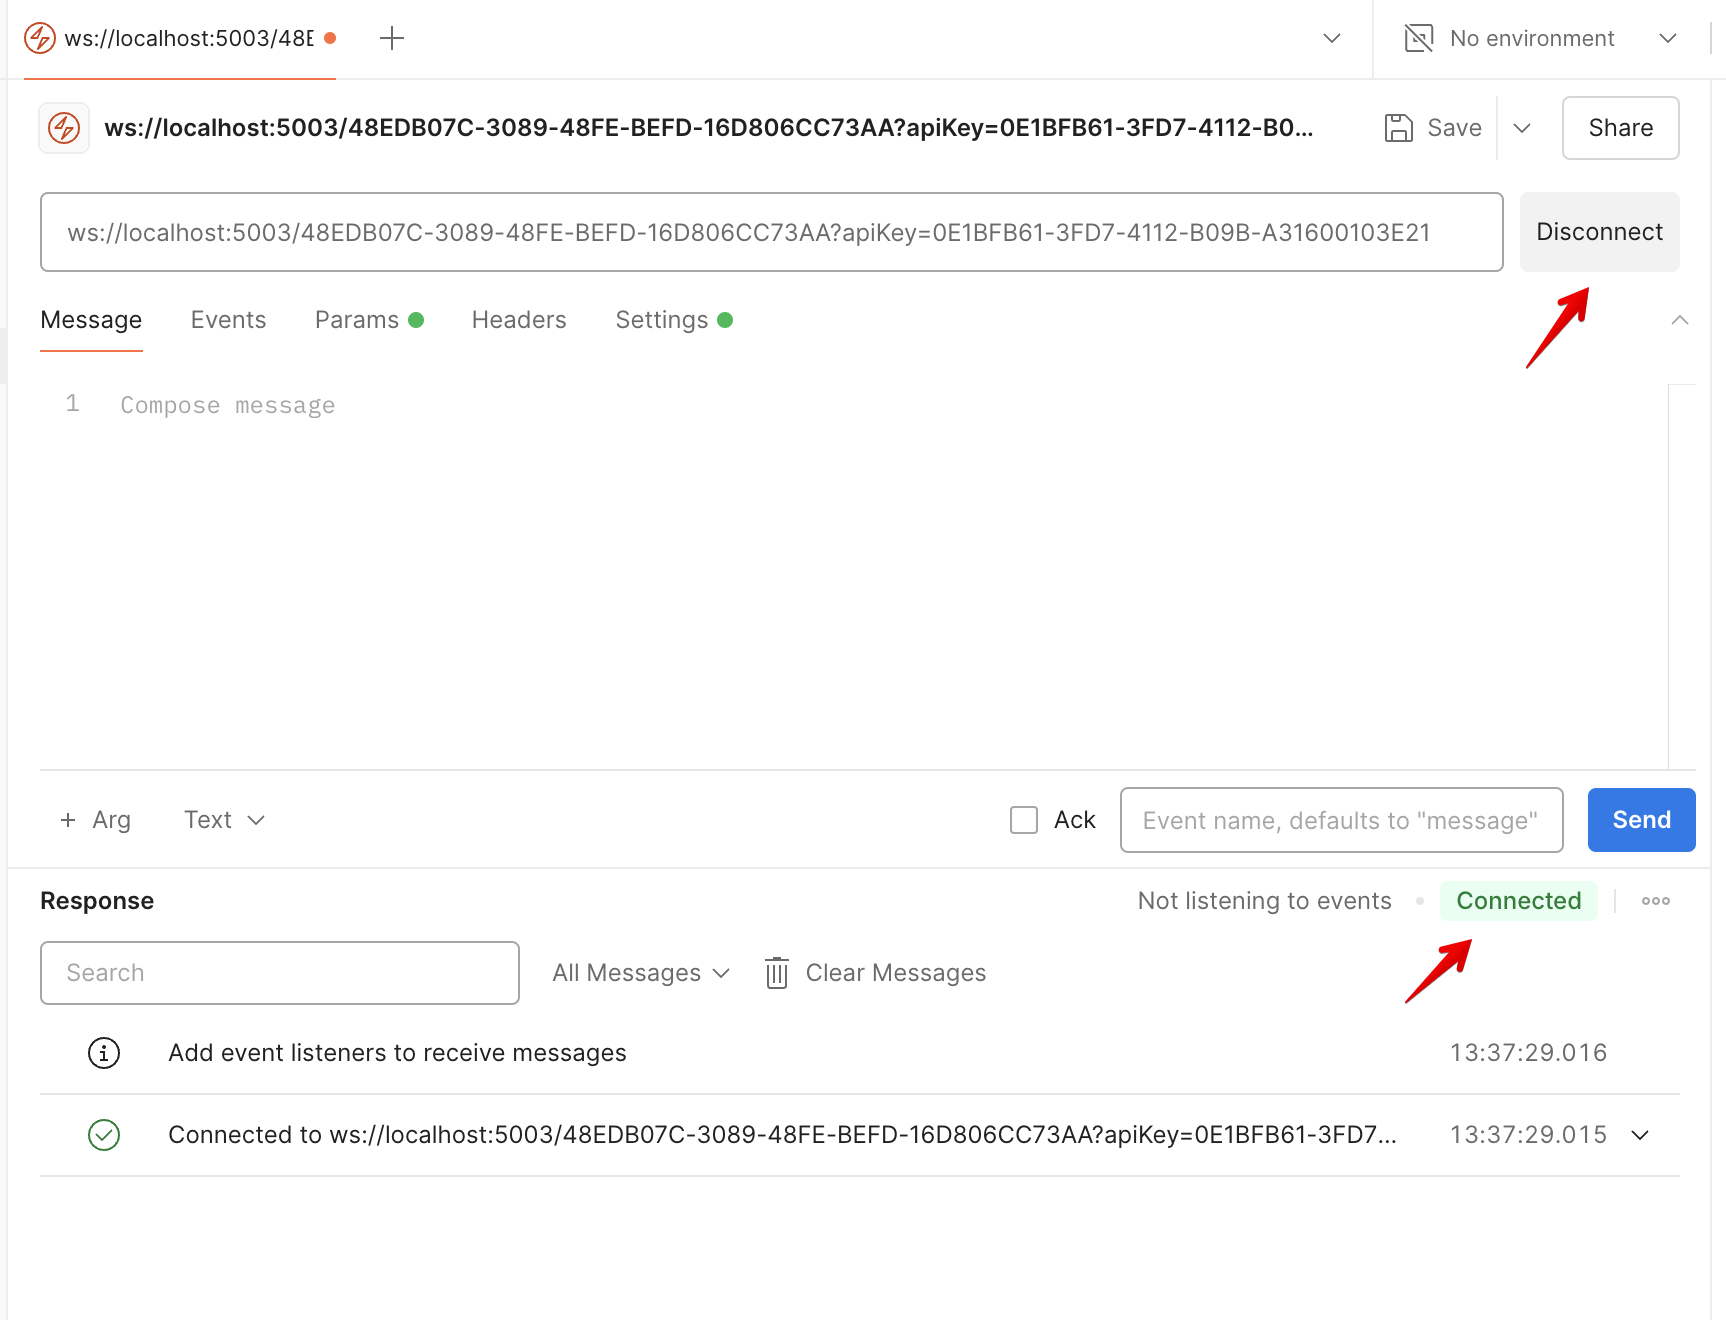
Task: Click the Socket.IO icon in the request tab
Action: click(x=40, y=39)
